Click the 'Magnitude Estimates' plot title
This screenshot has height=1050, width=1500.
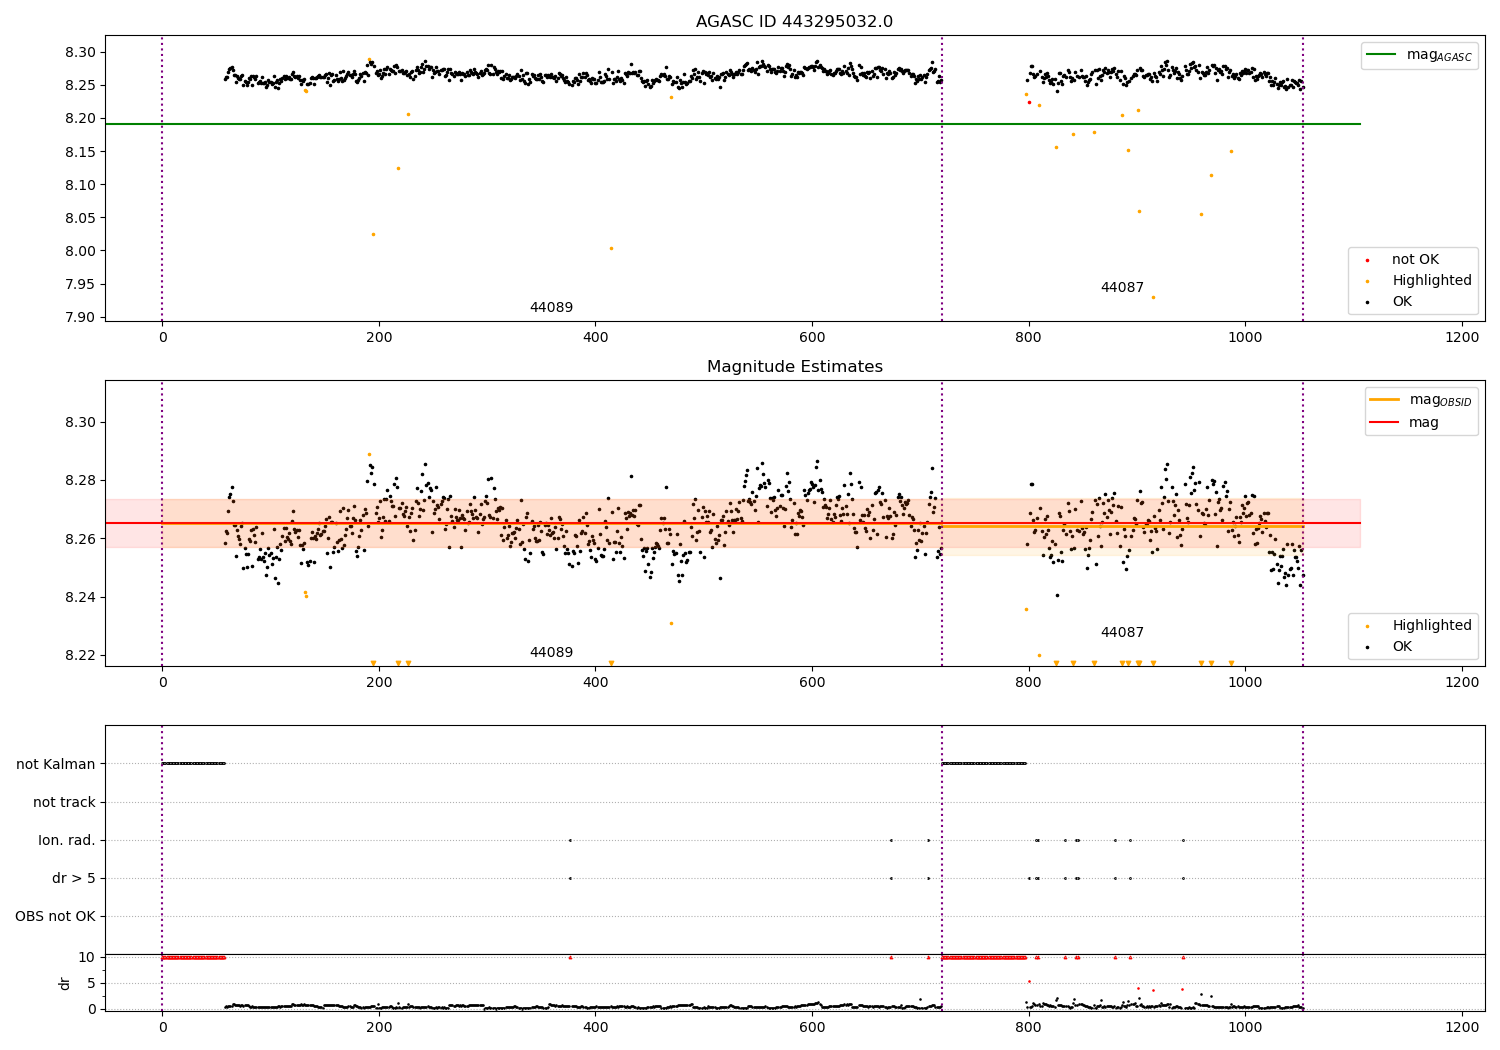(x=794, y=367)
